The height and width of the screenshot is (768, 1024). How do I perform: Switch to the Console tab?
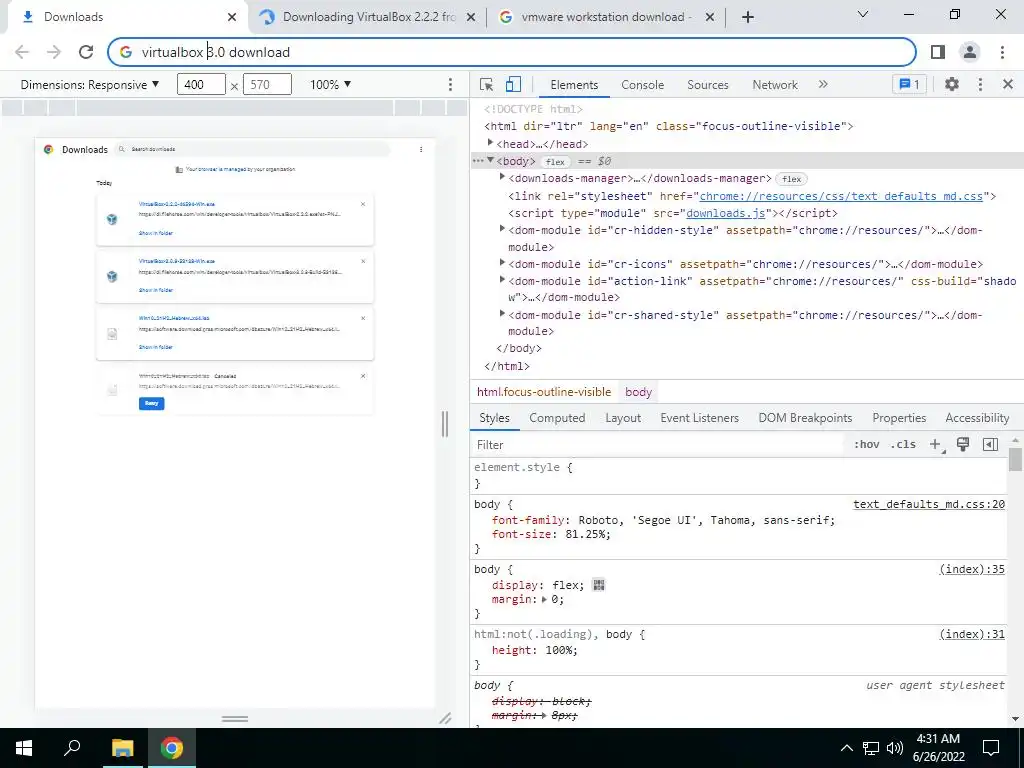coord(643,84)
